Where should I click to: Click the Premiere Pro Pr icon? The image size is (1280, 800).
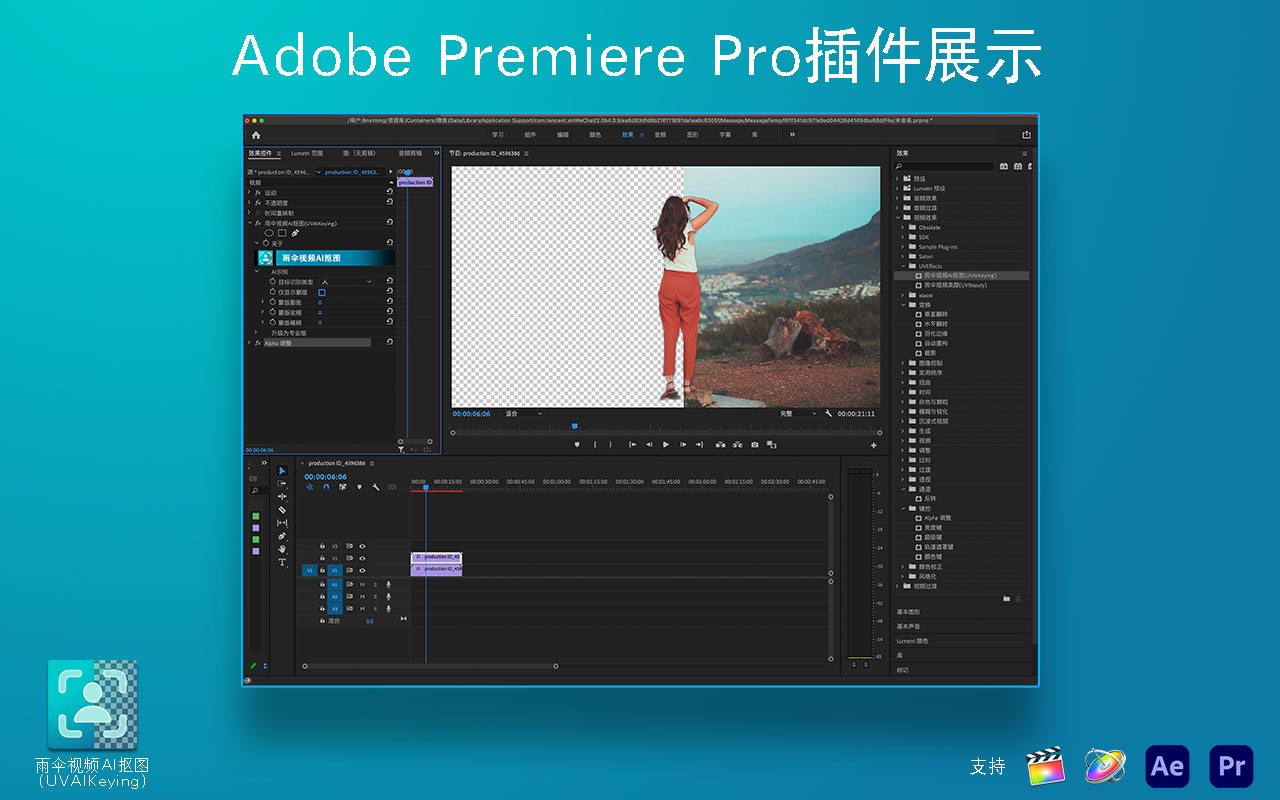tap(1232, 766)
